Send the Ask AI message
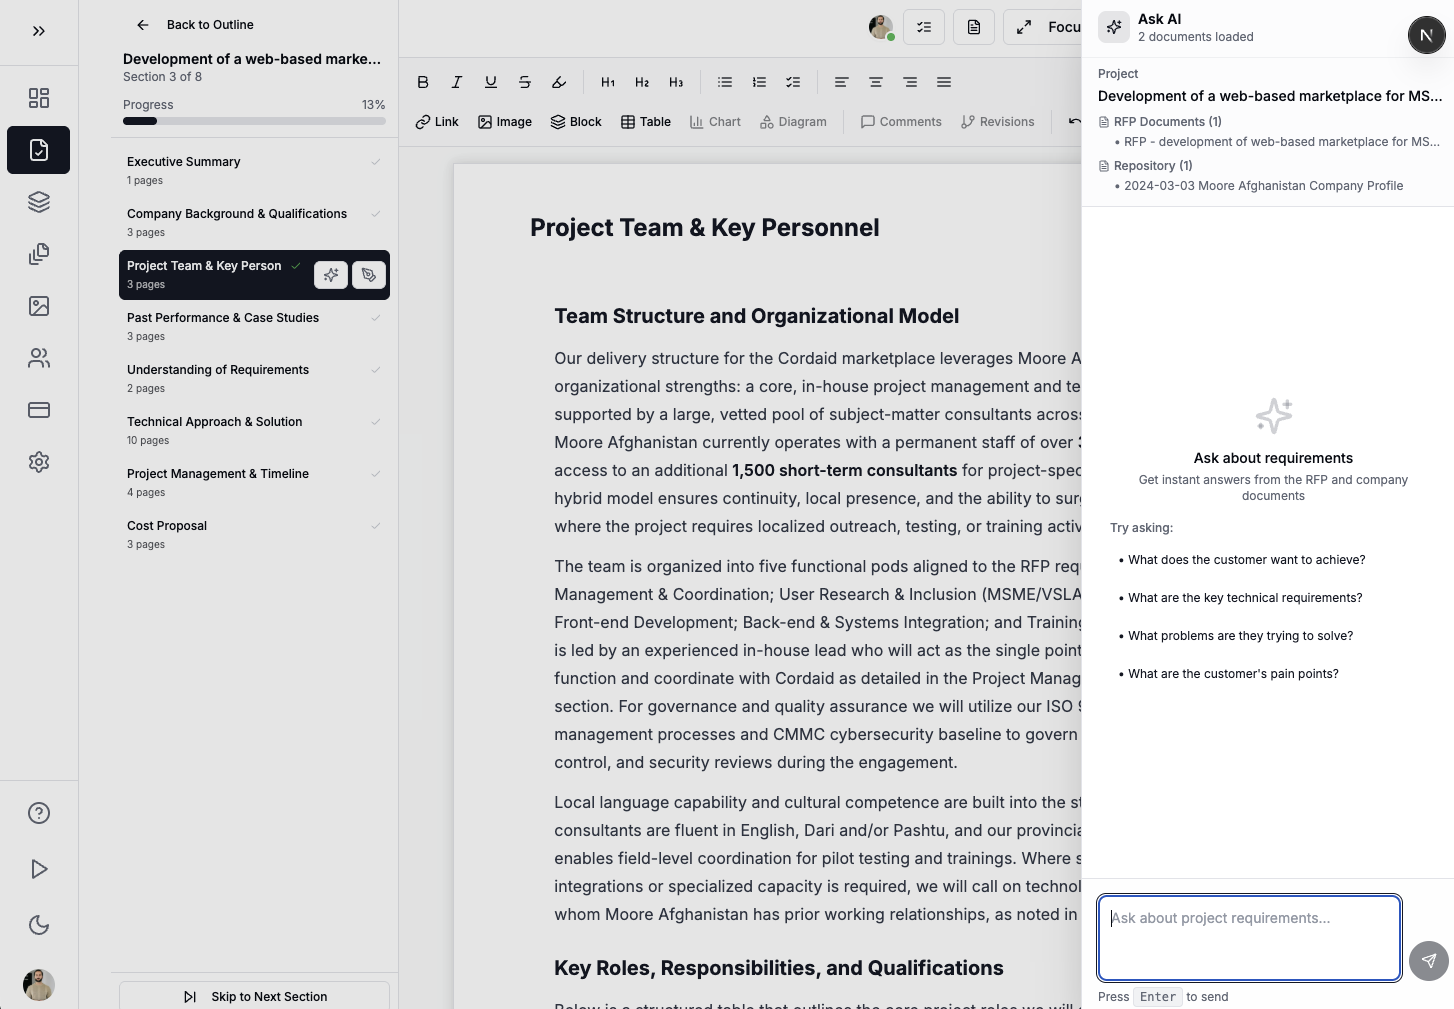The width and height of the screenshot is (1454, 1009). click(1429, 961)
